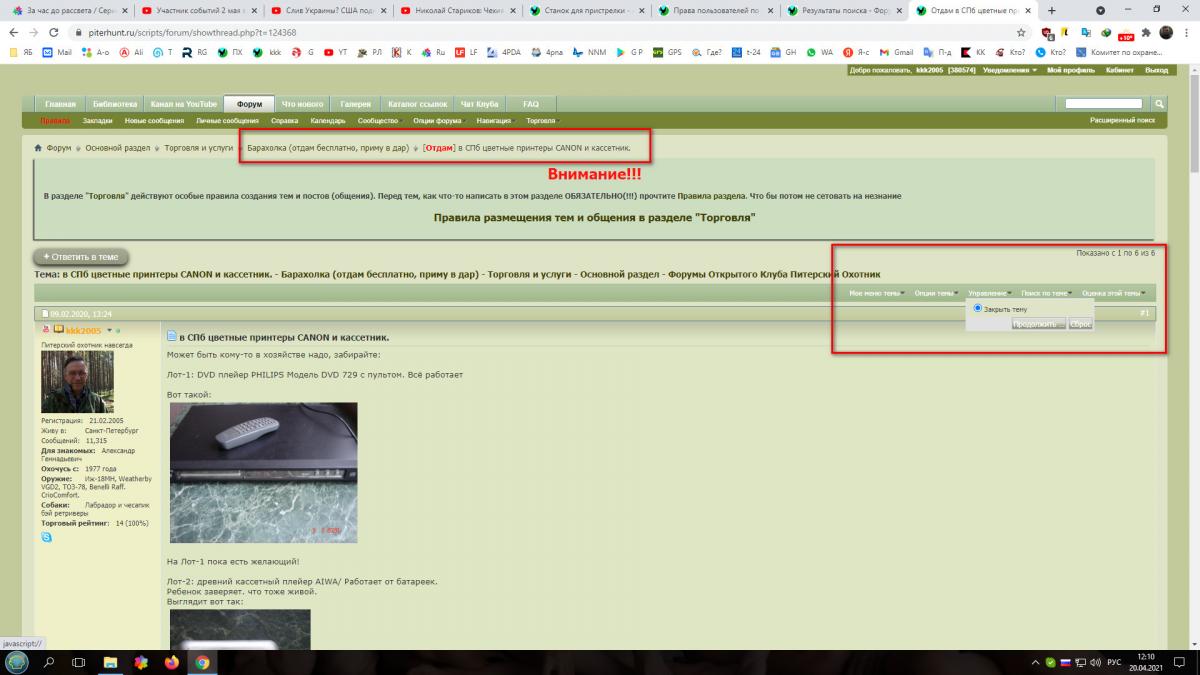Select the 'Закрыть тему' radio button
The width and height of the screenshot is (1200, 675).
pos(978,308)
